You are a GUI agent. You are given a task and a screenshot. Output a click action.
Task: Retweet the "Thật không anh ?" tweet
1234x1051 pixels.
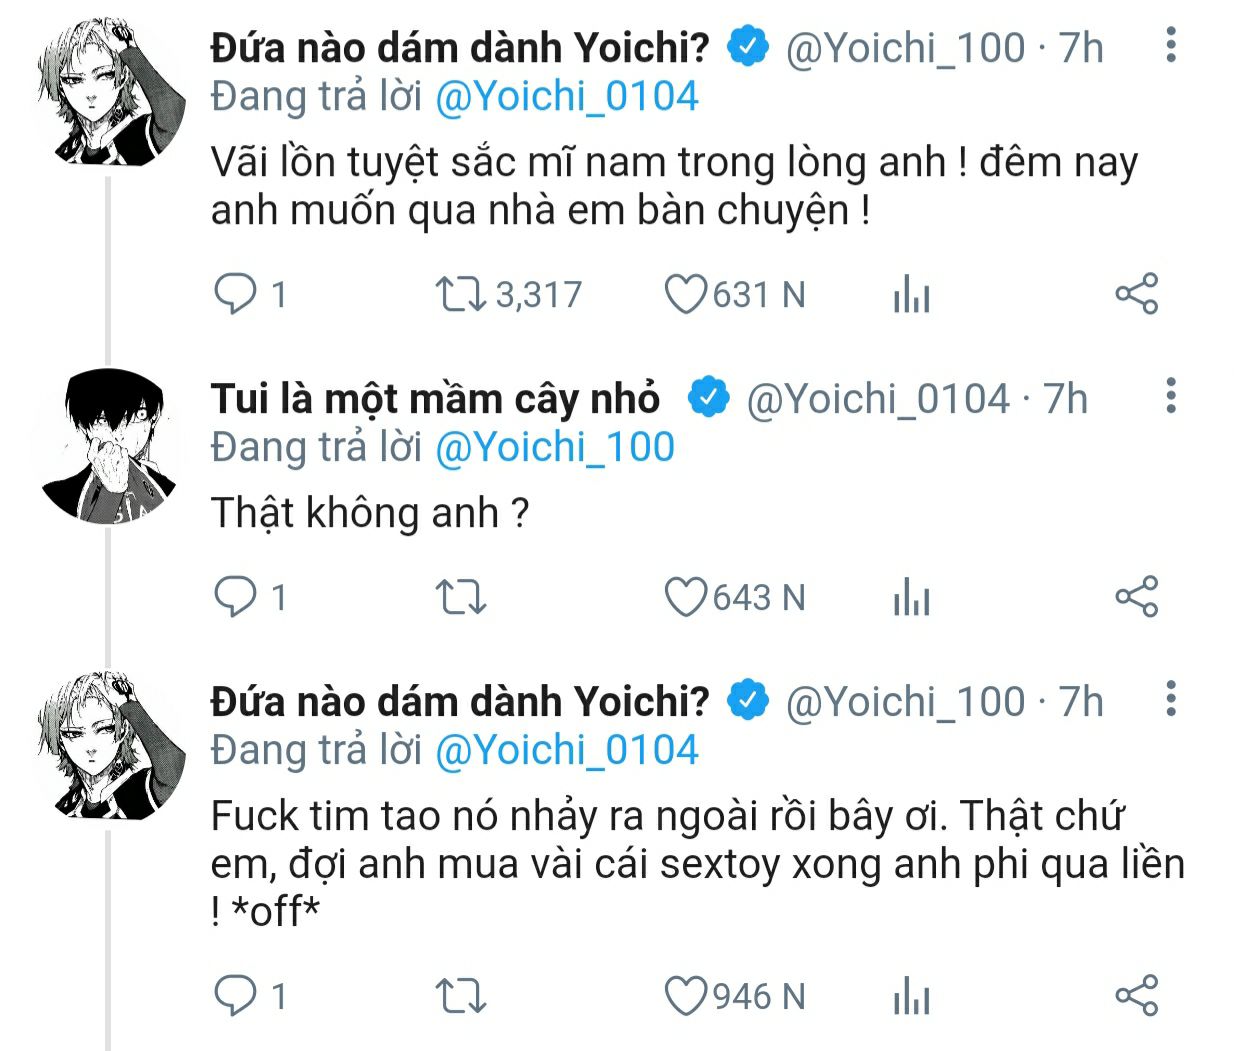tap(460, 597)
